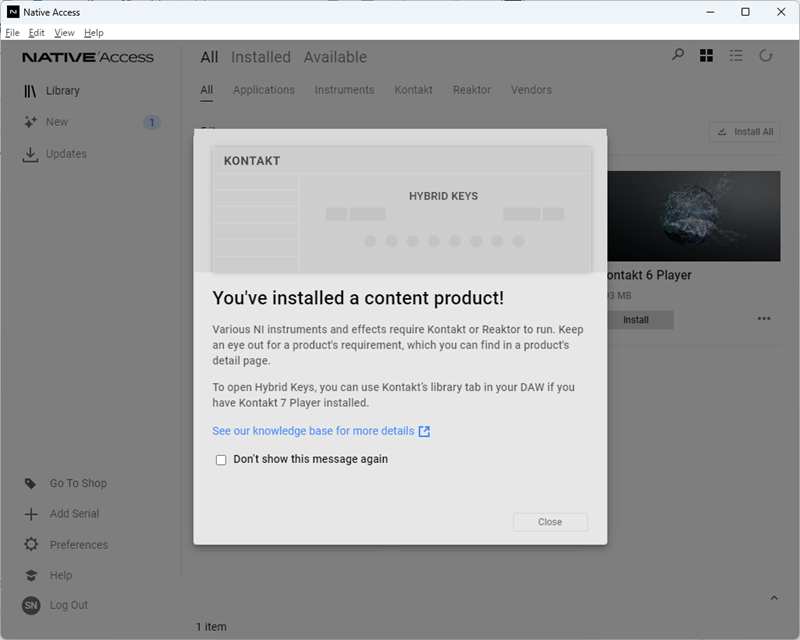Click Log Out in sidebar
The height and width of the screenshot is (640, 800).
point(69,605)
